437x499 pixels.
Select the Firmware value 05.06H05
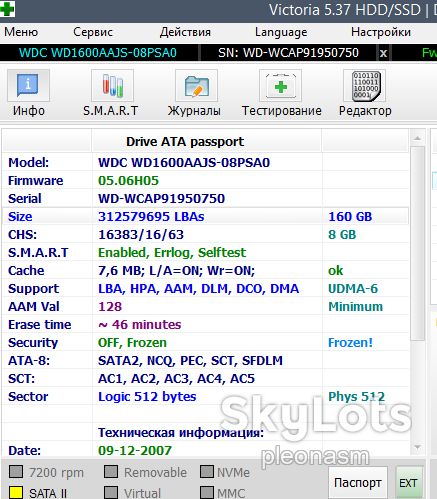click(x=128, y=181)
